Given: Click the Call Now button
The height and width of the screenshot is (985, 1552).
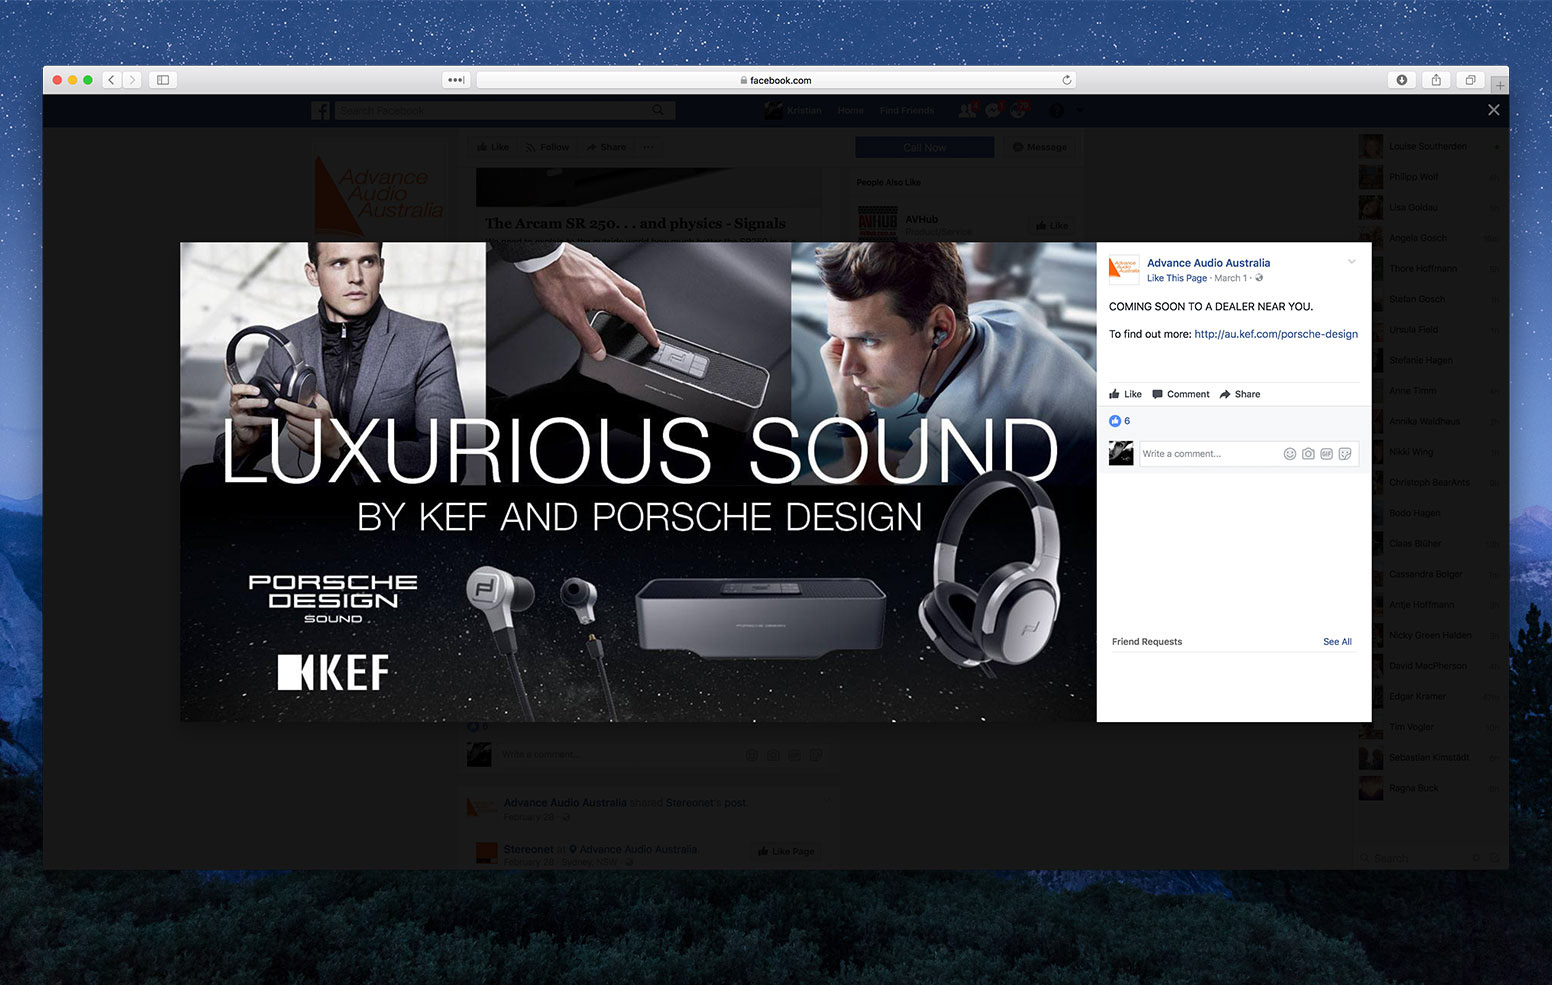Looking at the screenshot, I should (x=925, y=147).
